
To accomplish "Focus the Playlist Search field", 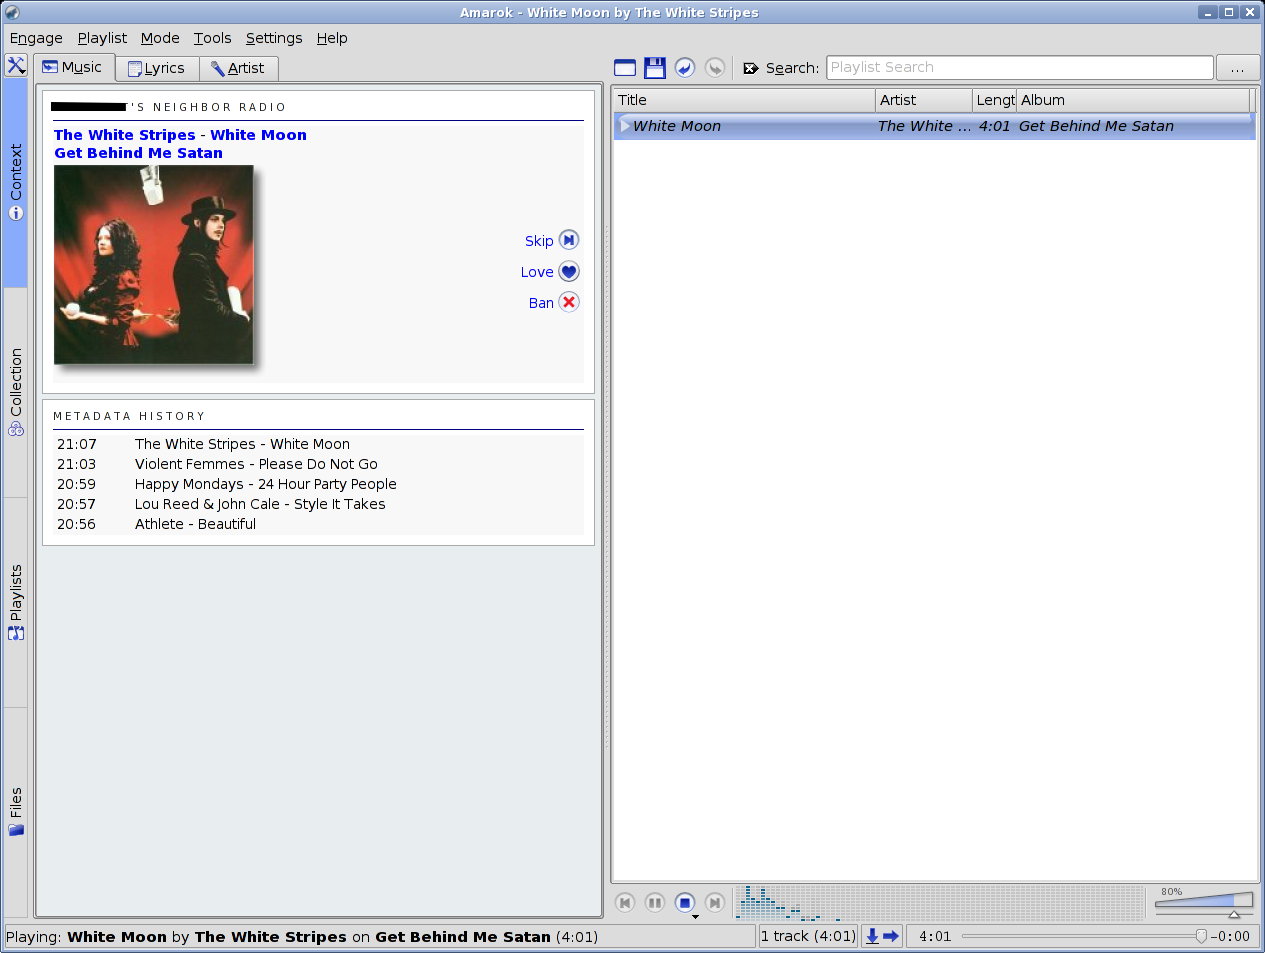I will point(1020,67).
